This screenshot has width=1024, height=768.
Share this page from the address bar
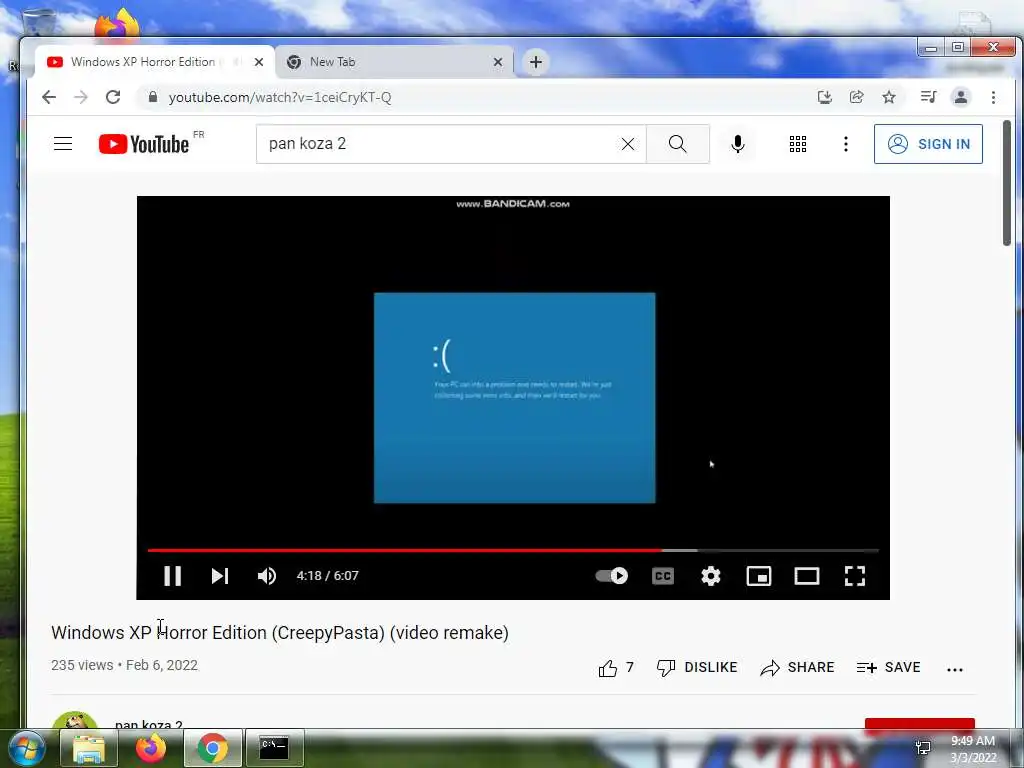click(x=856, y=97)
